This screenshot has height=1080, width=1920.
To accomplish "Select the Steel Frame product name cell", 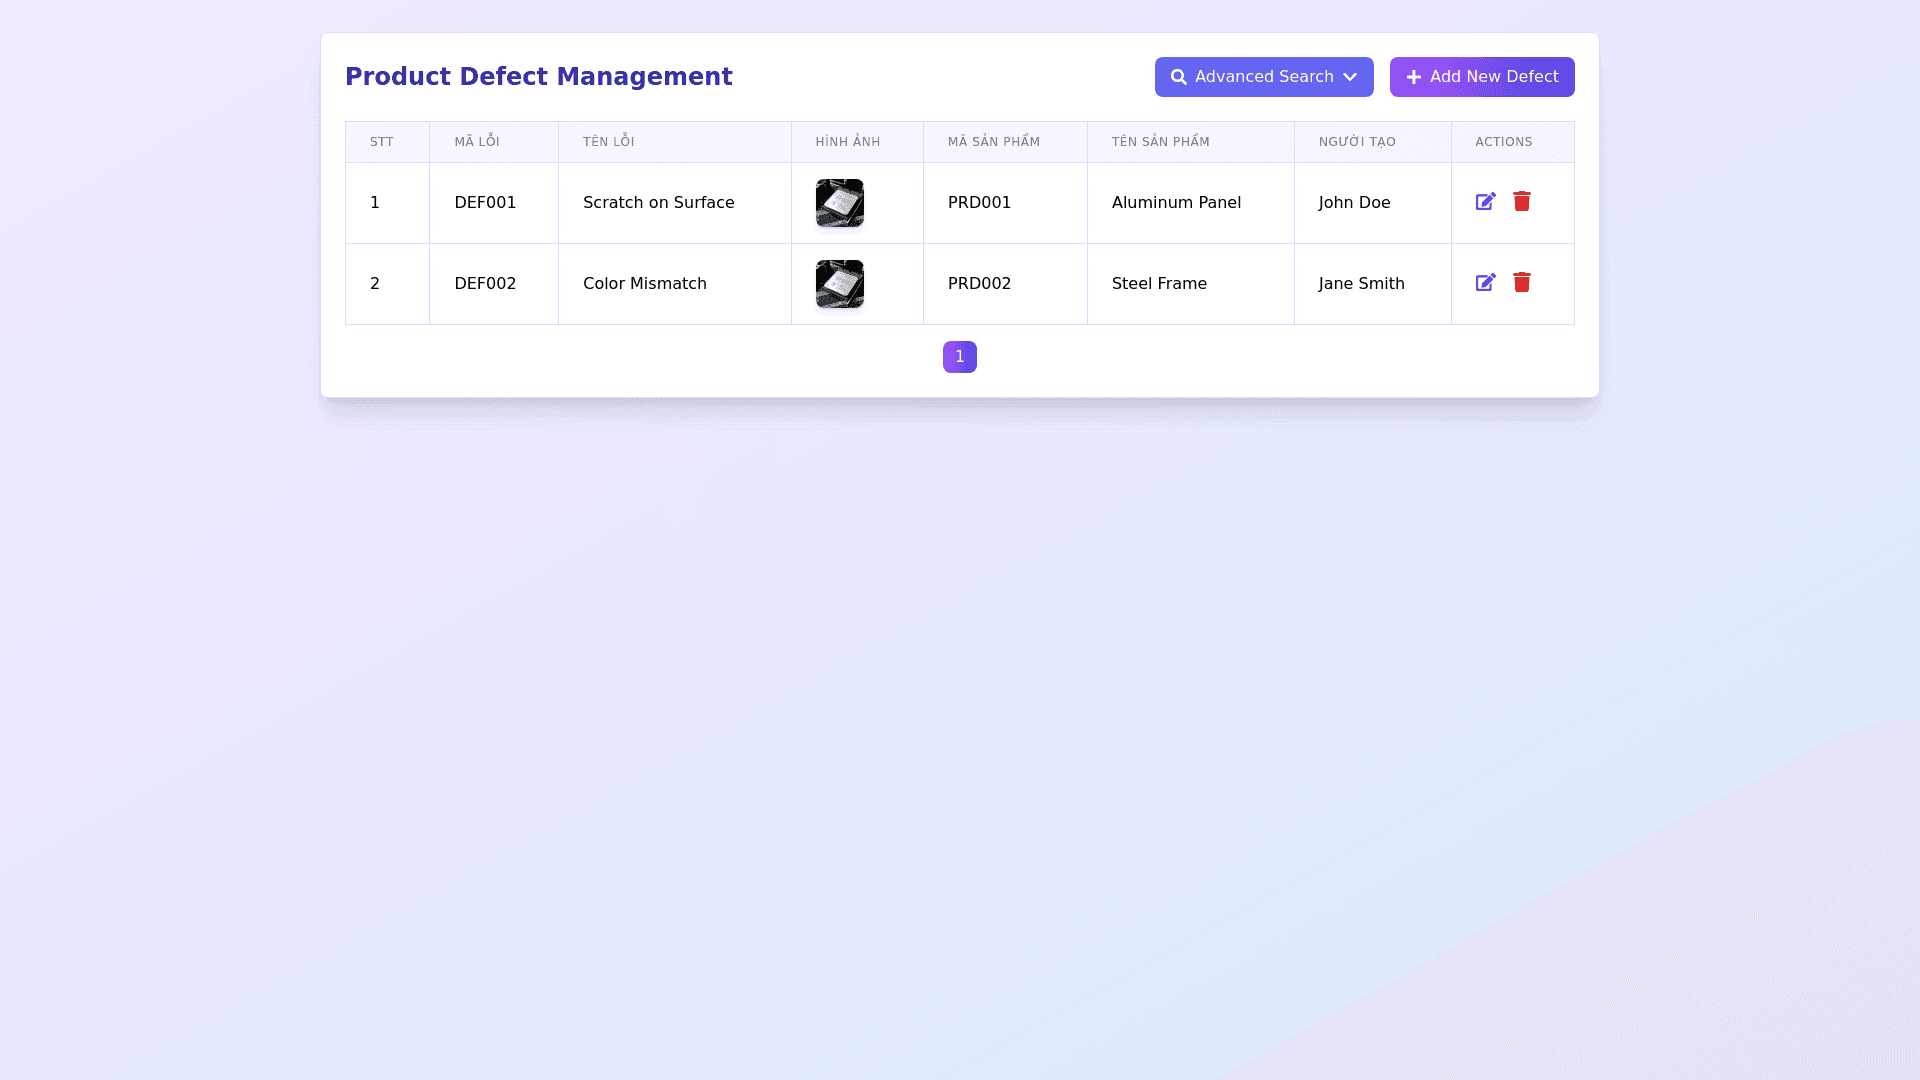I will pyautogui.click(x=1159, y=284).
